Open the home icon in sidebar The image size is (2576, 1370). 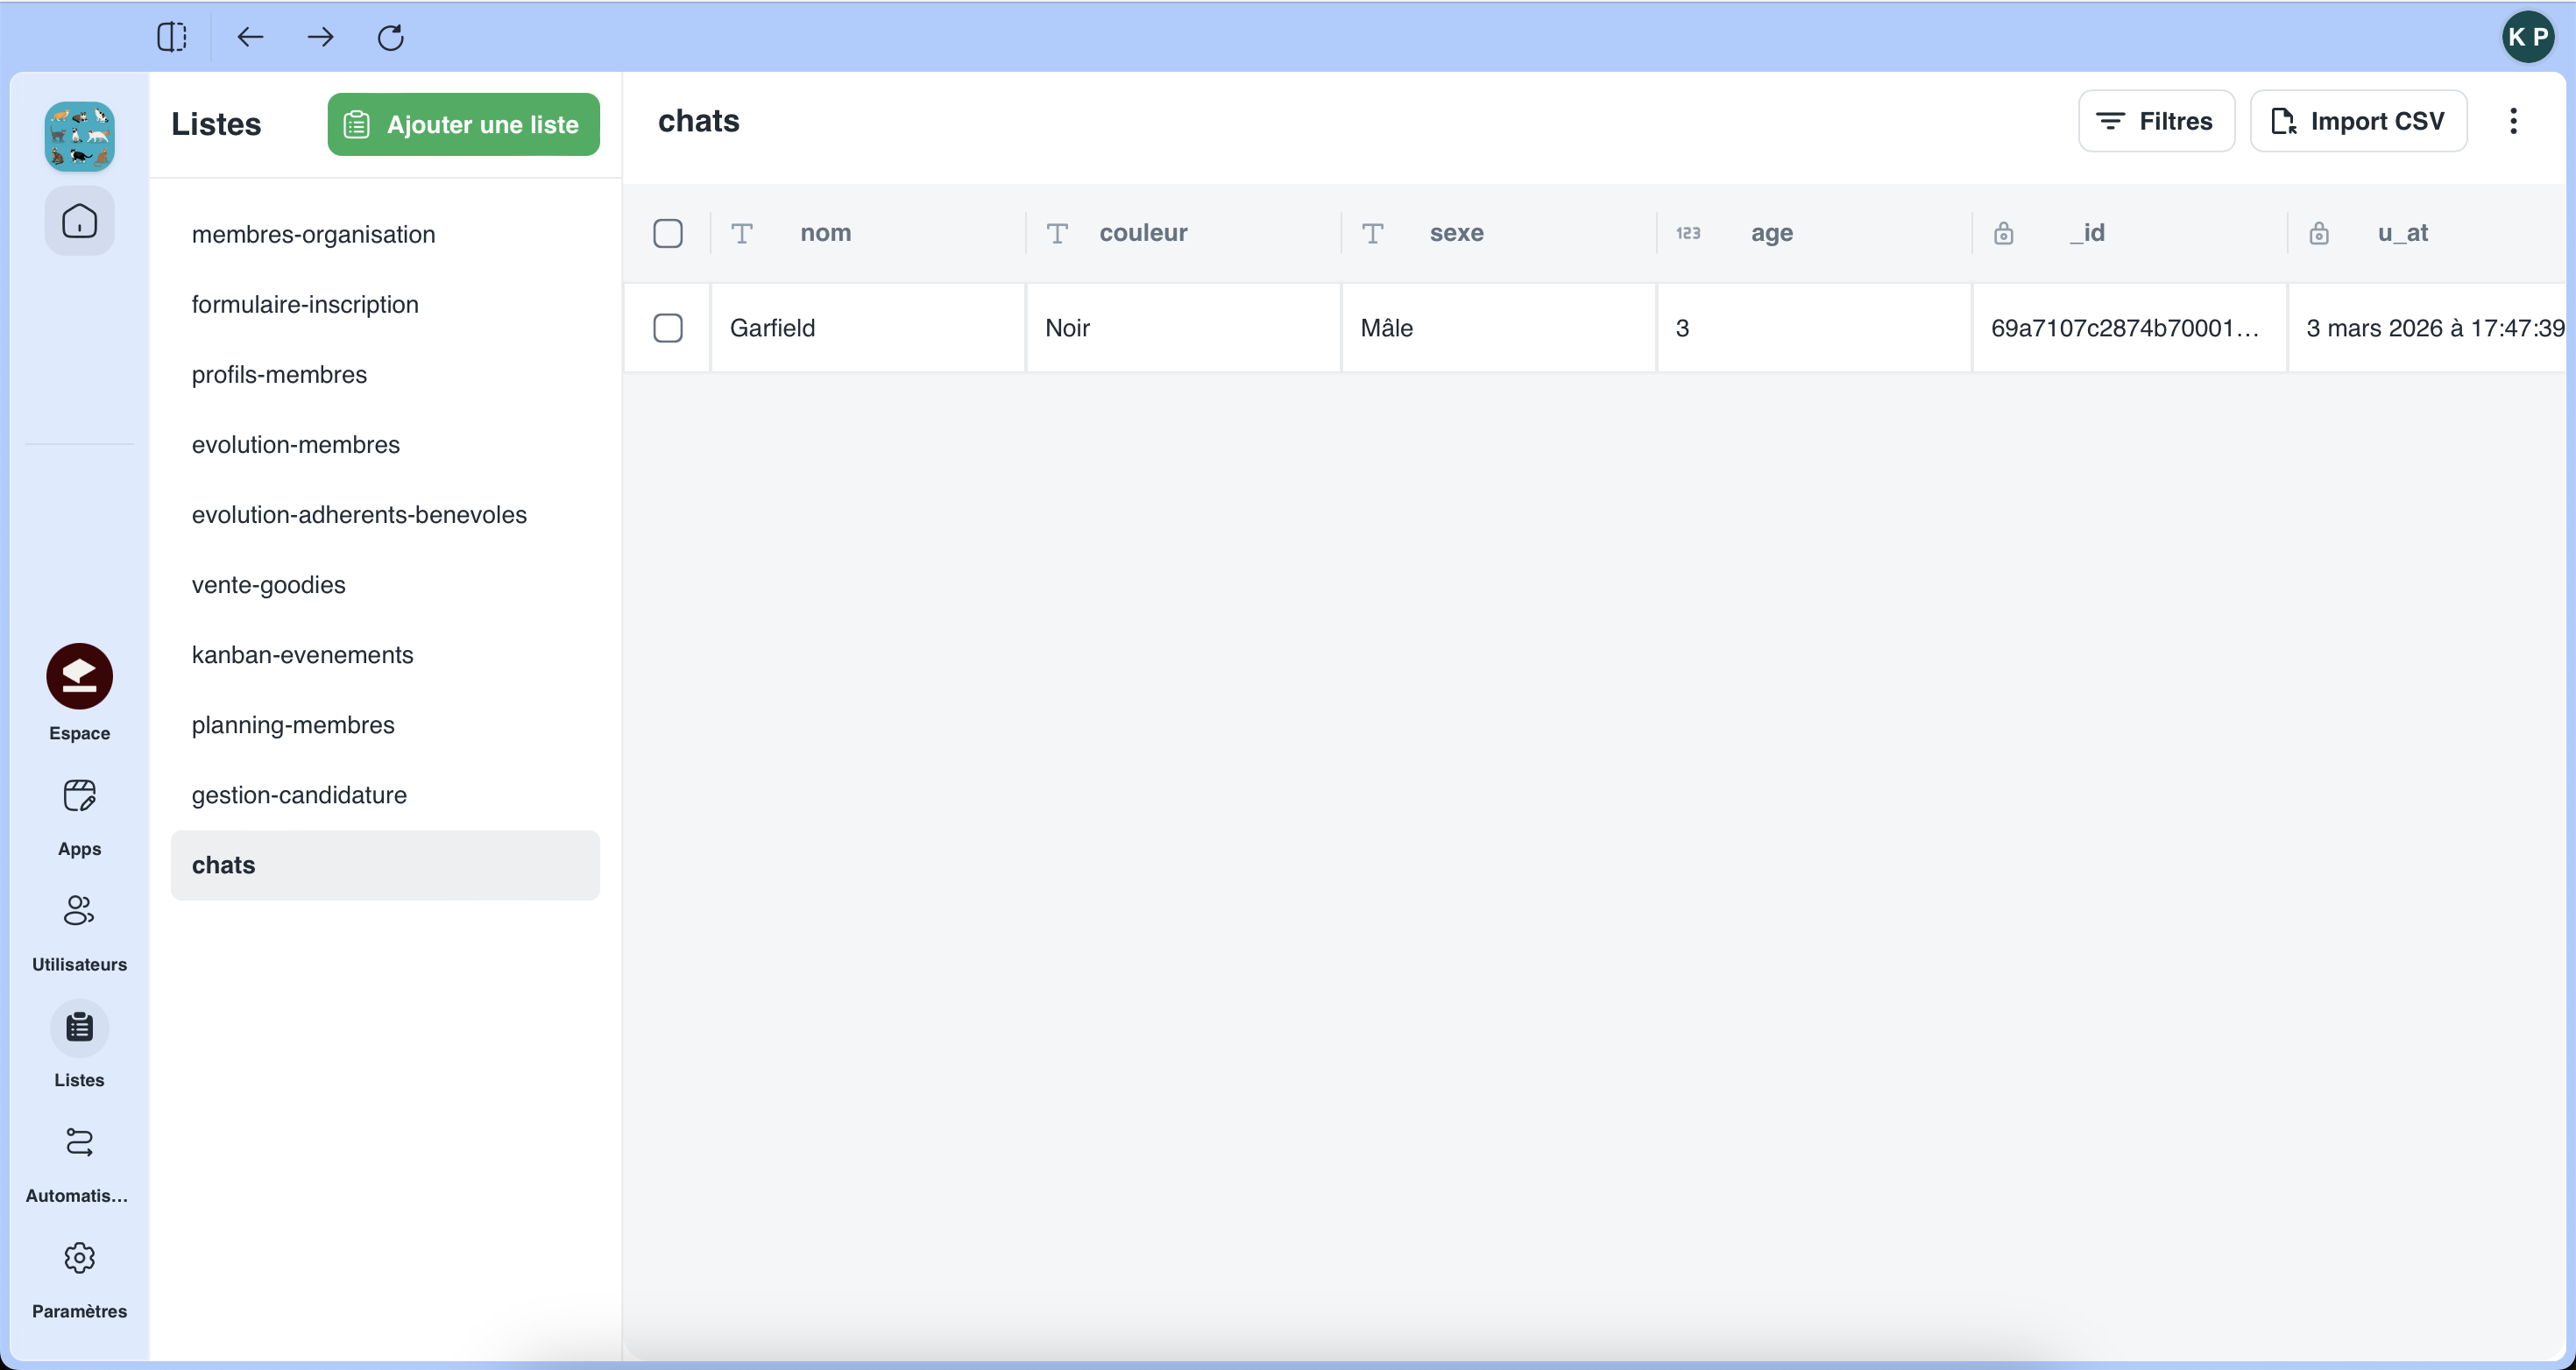pyautogui.click(x=79, y=221)
